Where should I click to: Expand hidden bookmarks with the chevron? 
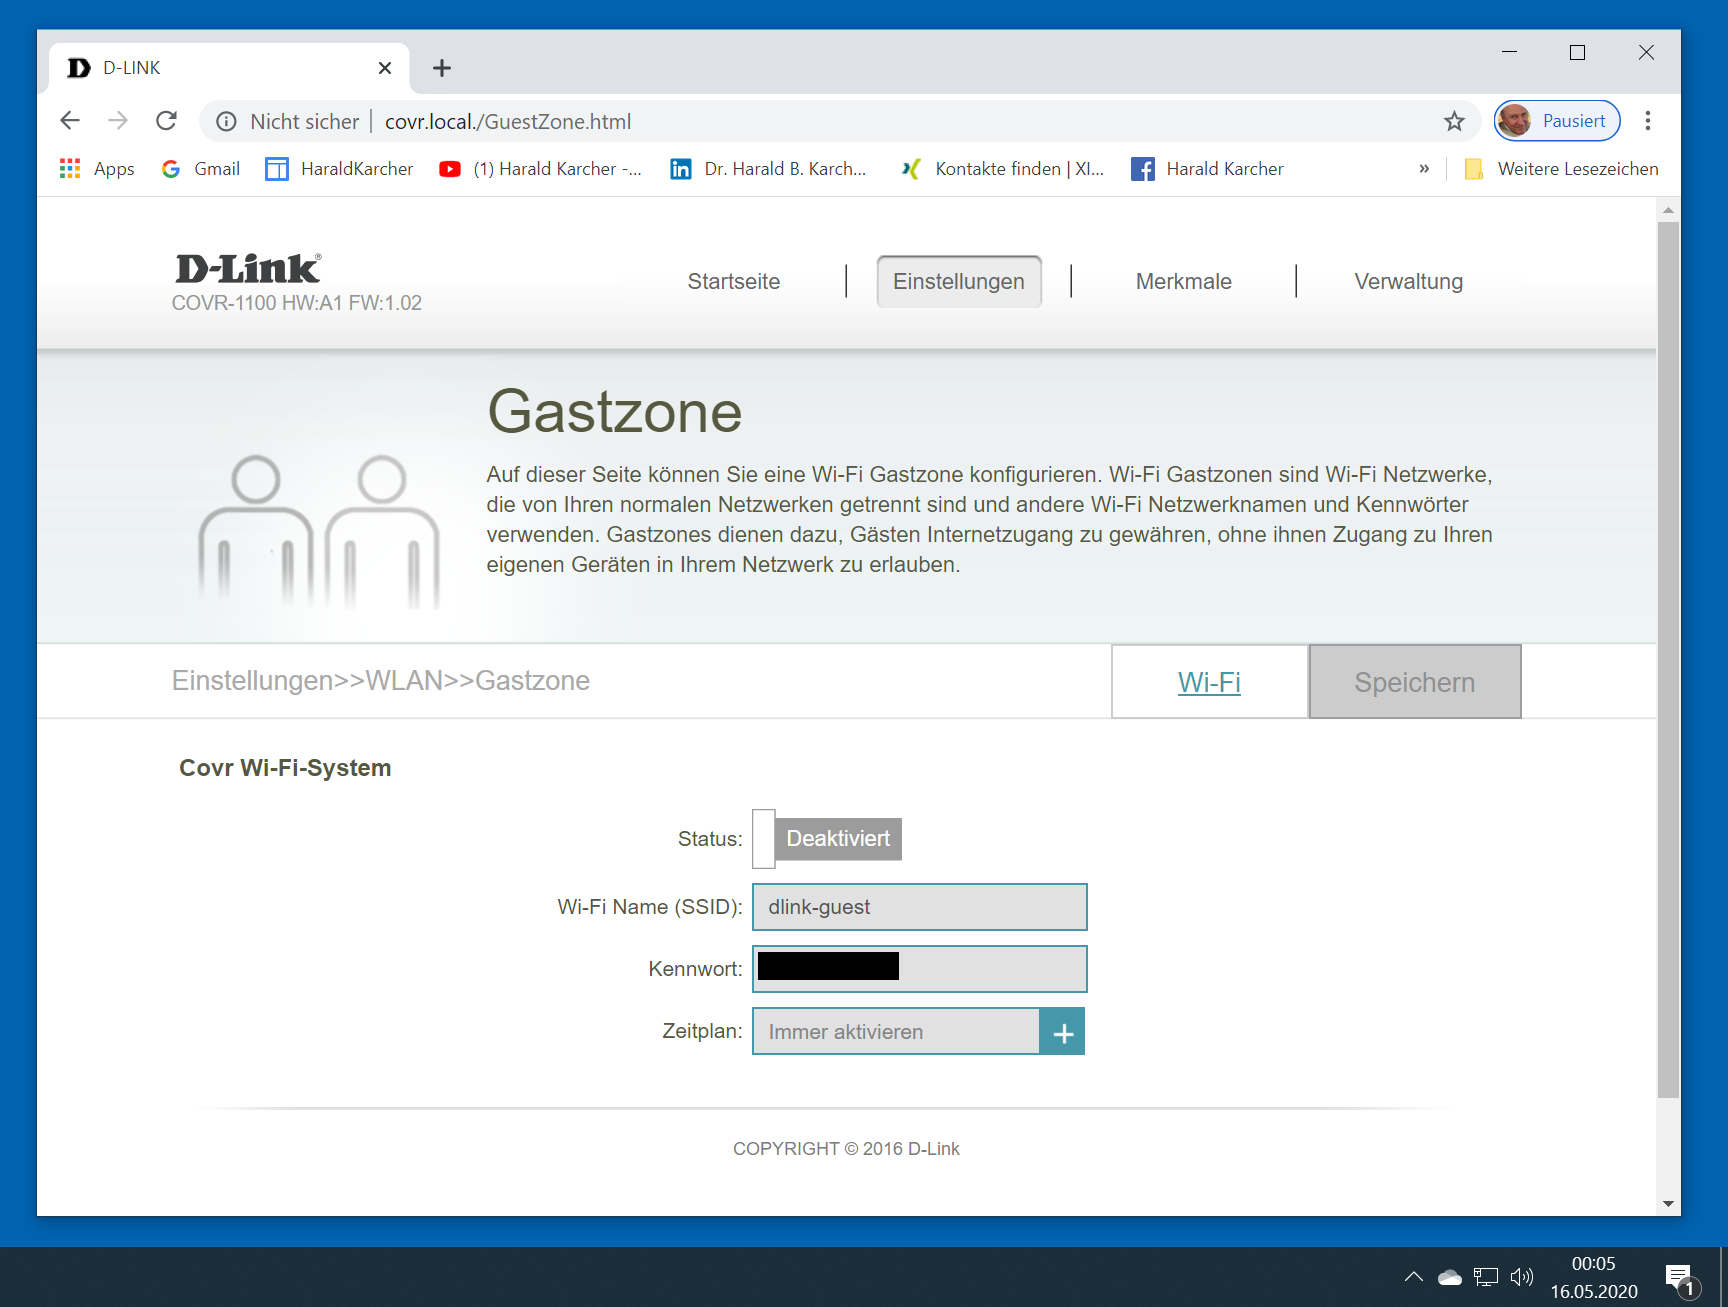(x=1424, y=169)
